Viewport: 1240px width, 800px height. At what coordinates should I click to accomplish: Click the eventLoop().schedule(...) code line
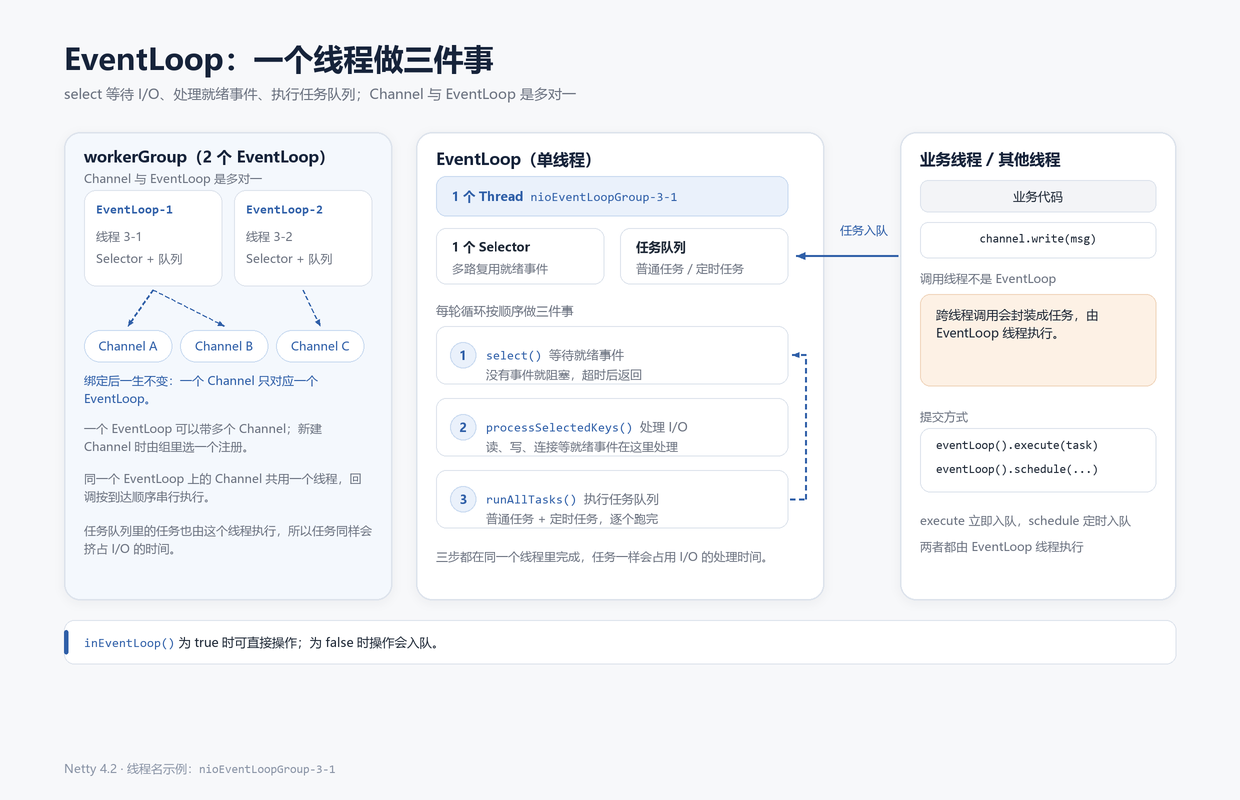[x=1017, y=470]
